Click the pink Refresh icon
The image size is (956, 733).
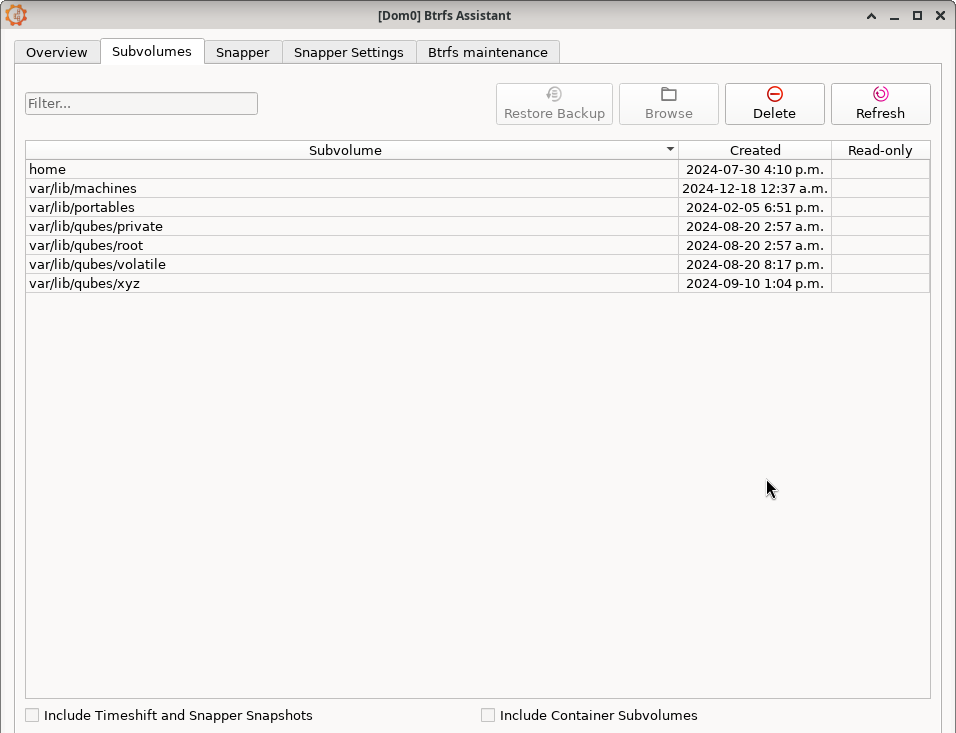click(880, 94)
